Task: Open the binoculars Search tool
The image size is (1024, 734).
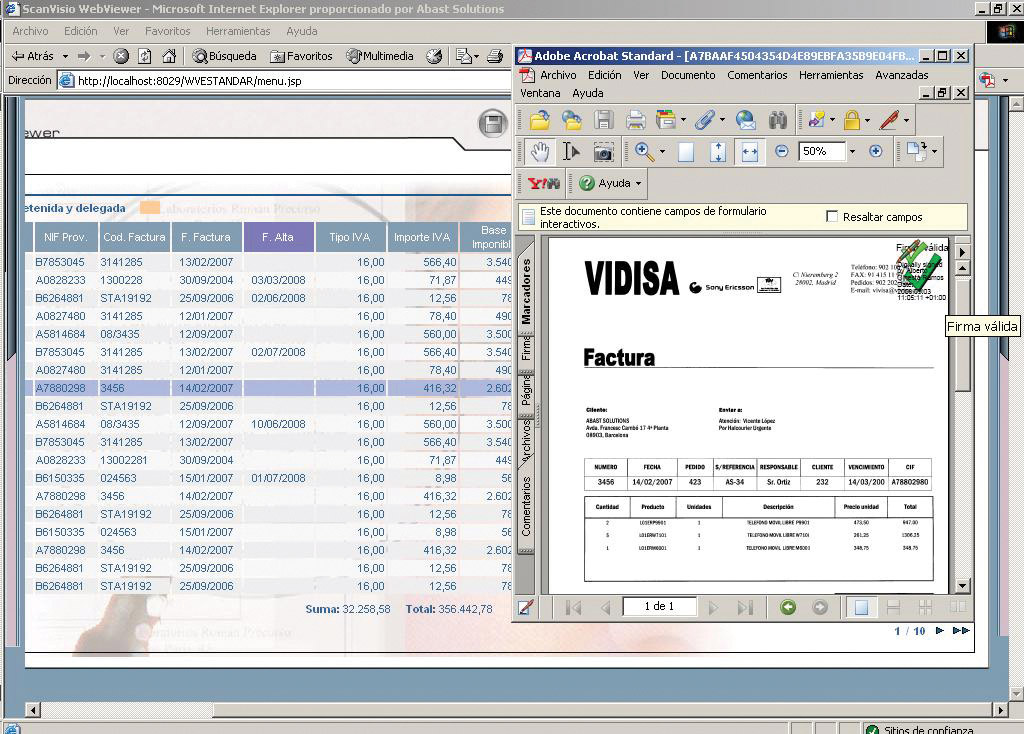Action: [778, 121]
